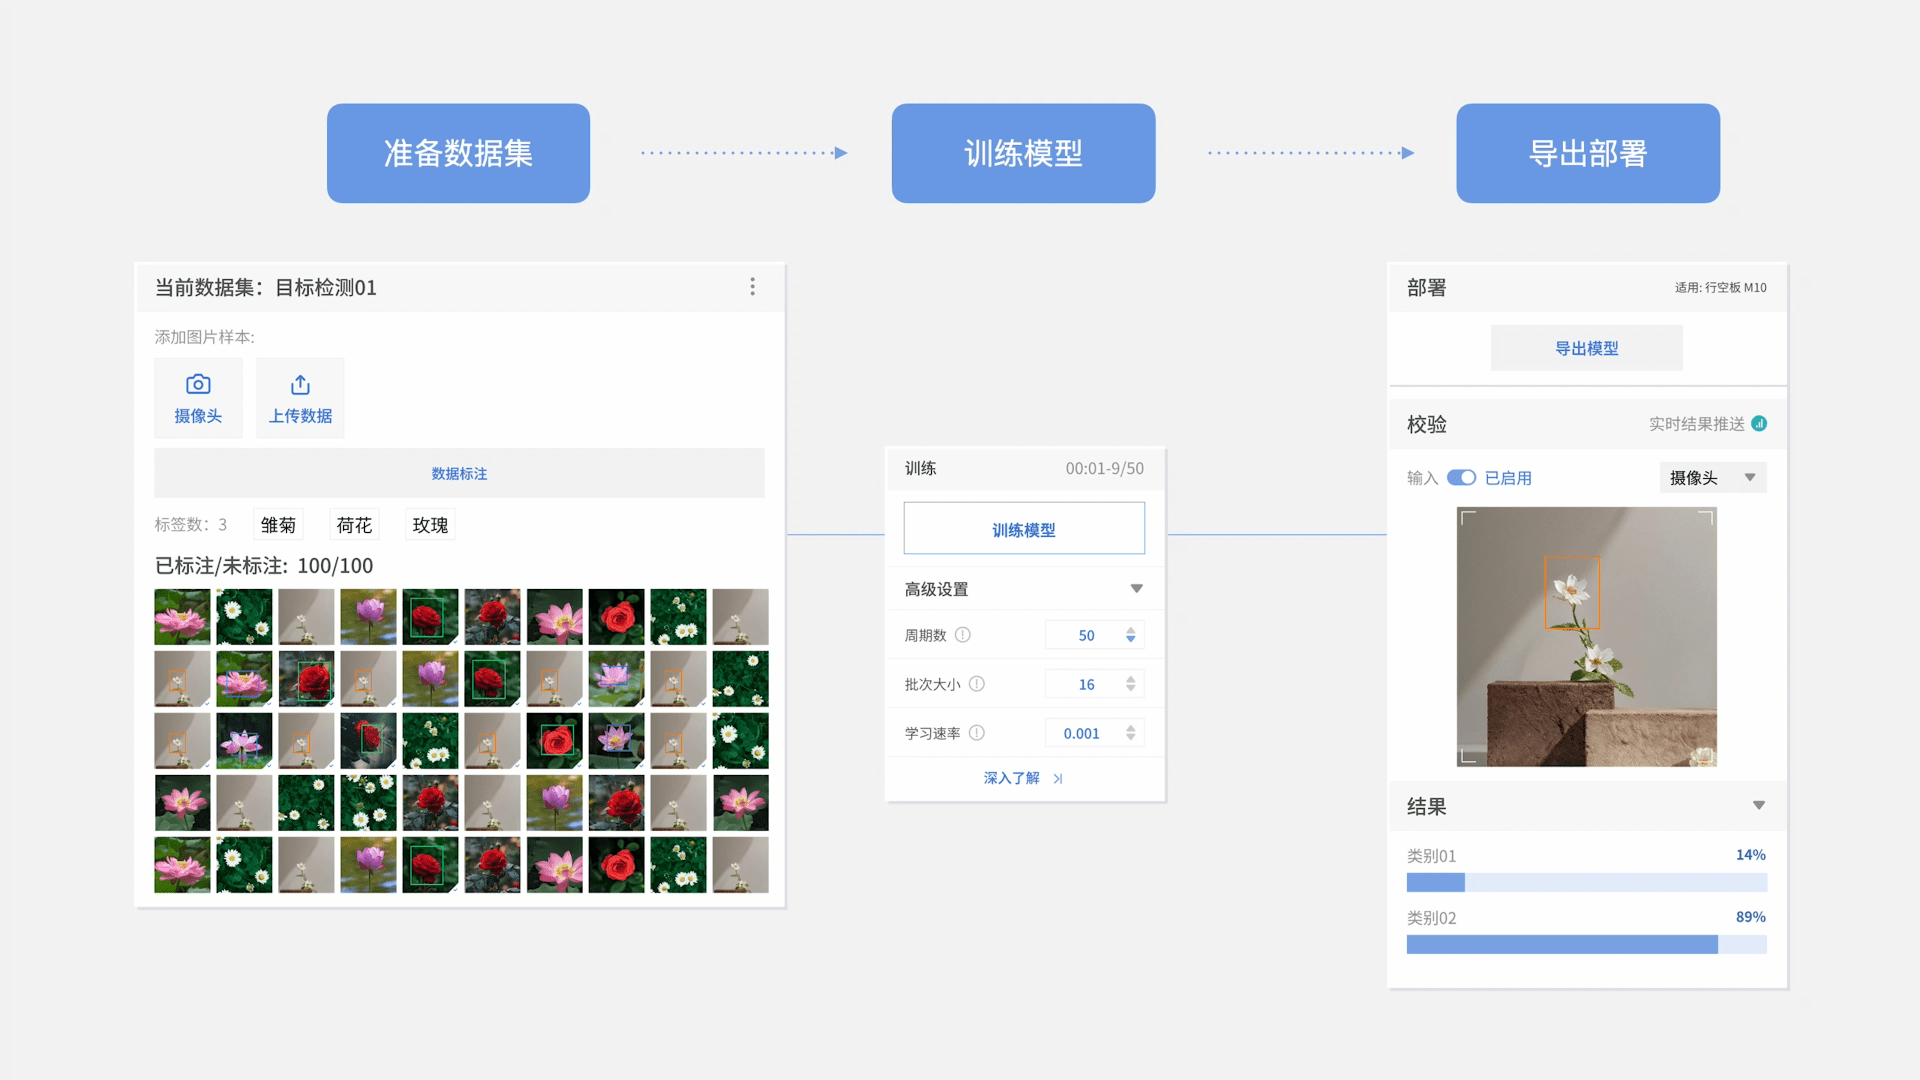Click the real-time result push icon
Screen dimensions: 1920x1080
coord(1759,424)
